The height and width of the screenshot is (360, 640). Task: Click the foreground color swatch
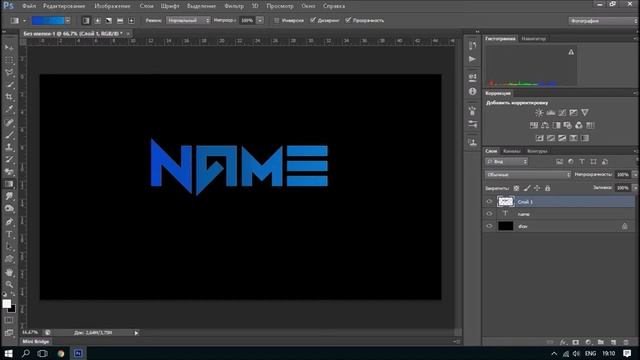point(6,303)
